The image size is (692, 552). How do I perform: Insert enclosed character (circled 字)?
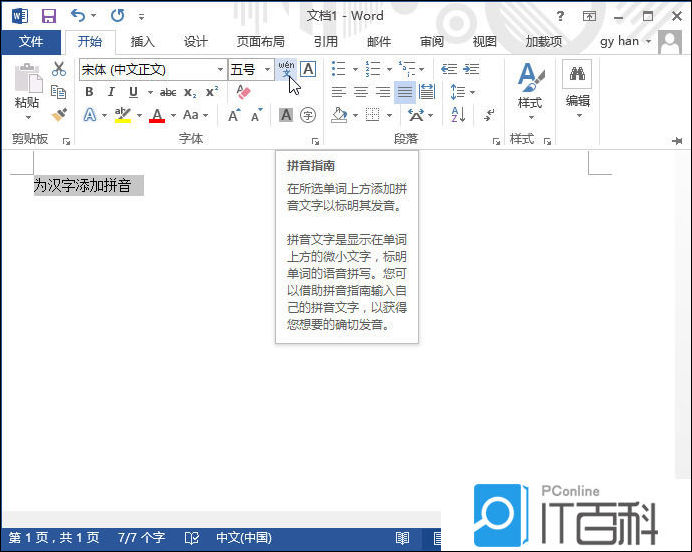coord(308,115)
